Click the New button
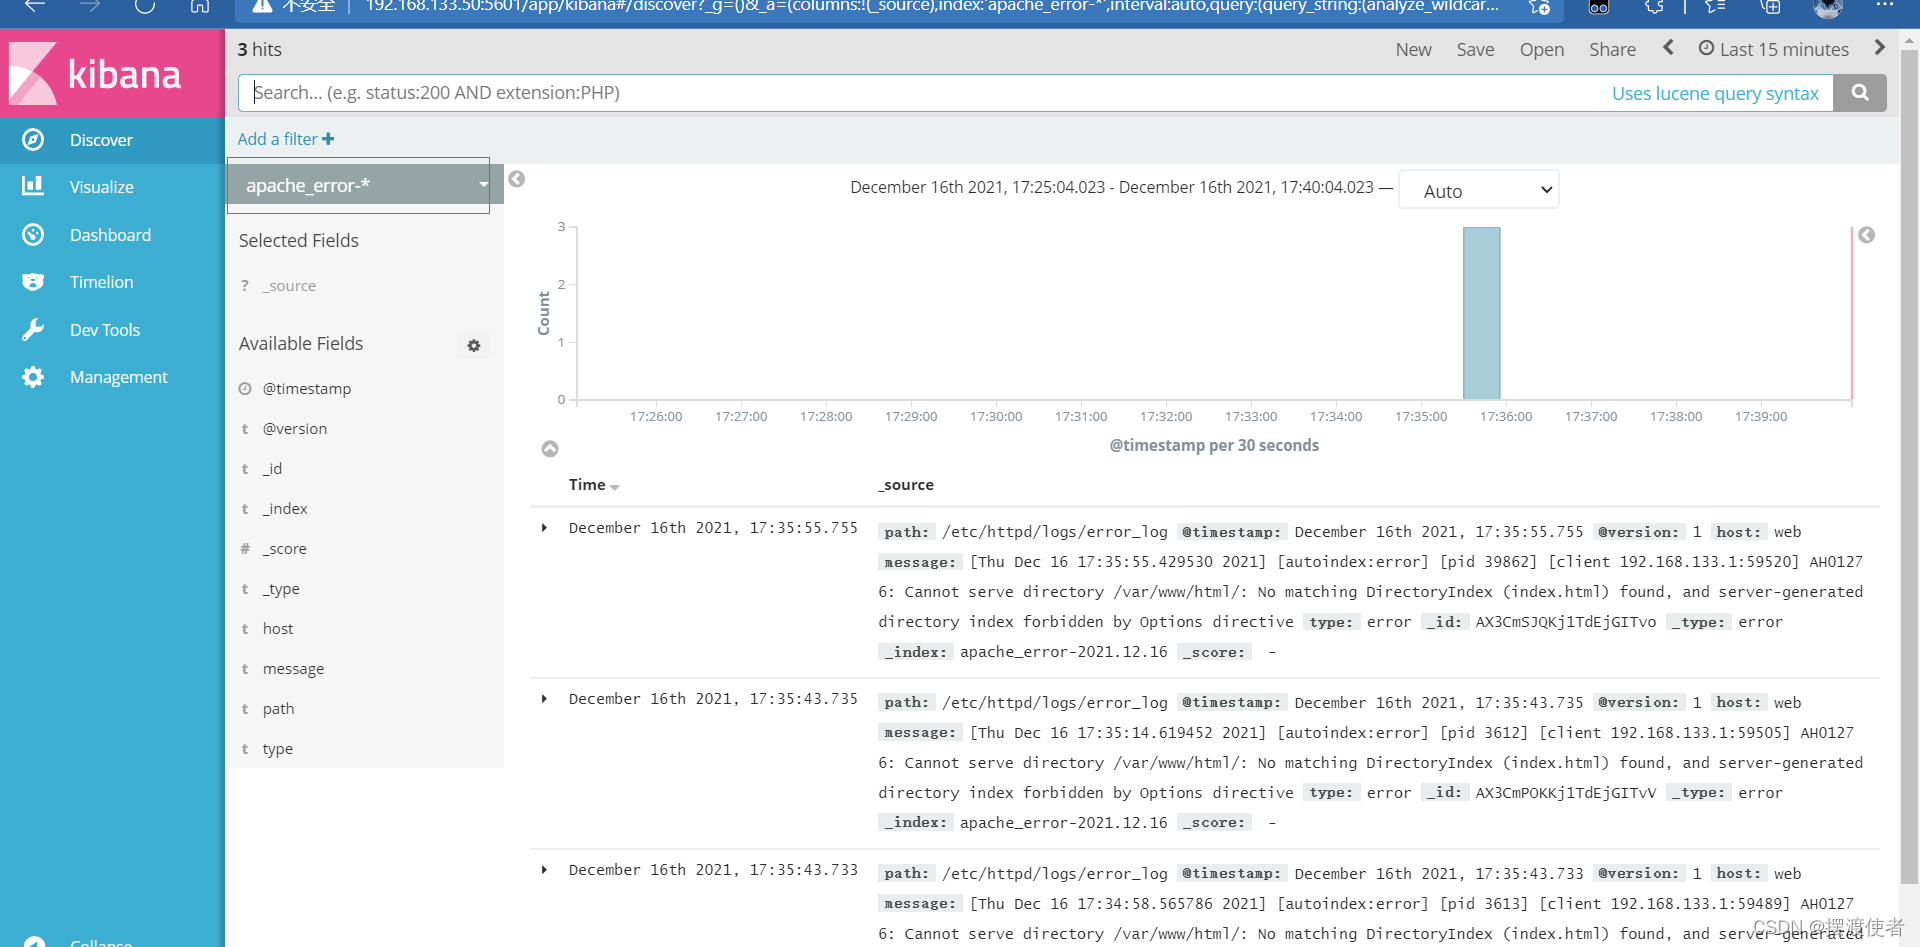 (x=1413, y=50)
